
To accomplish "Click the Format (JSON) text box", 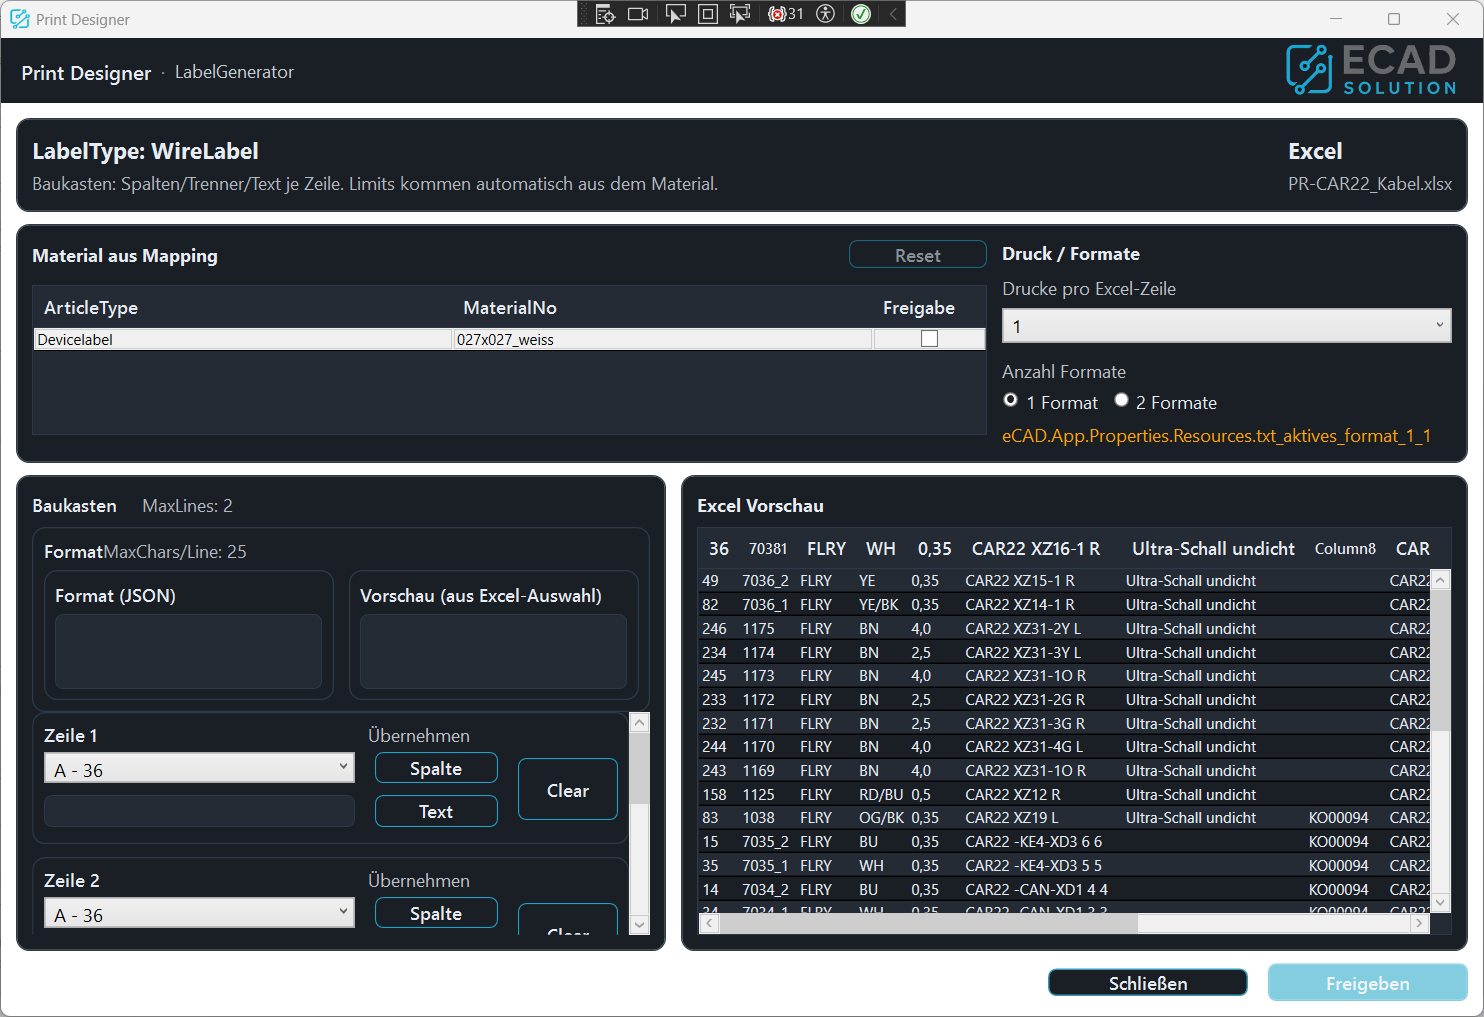I will point(188,651).
